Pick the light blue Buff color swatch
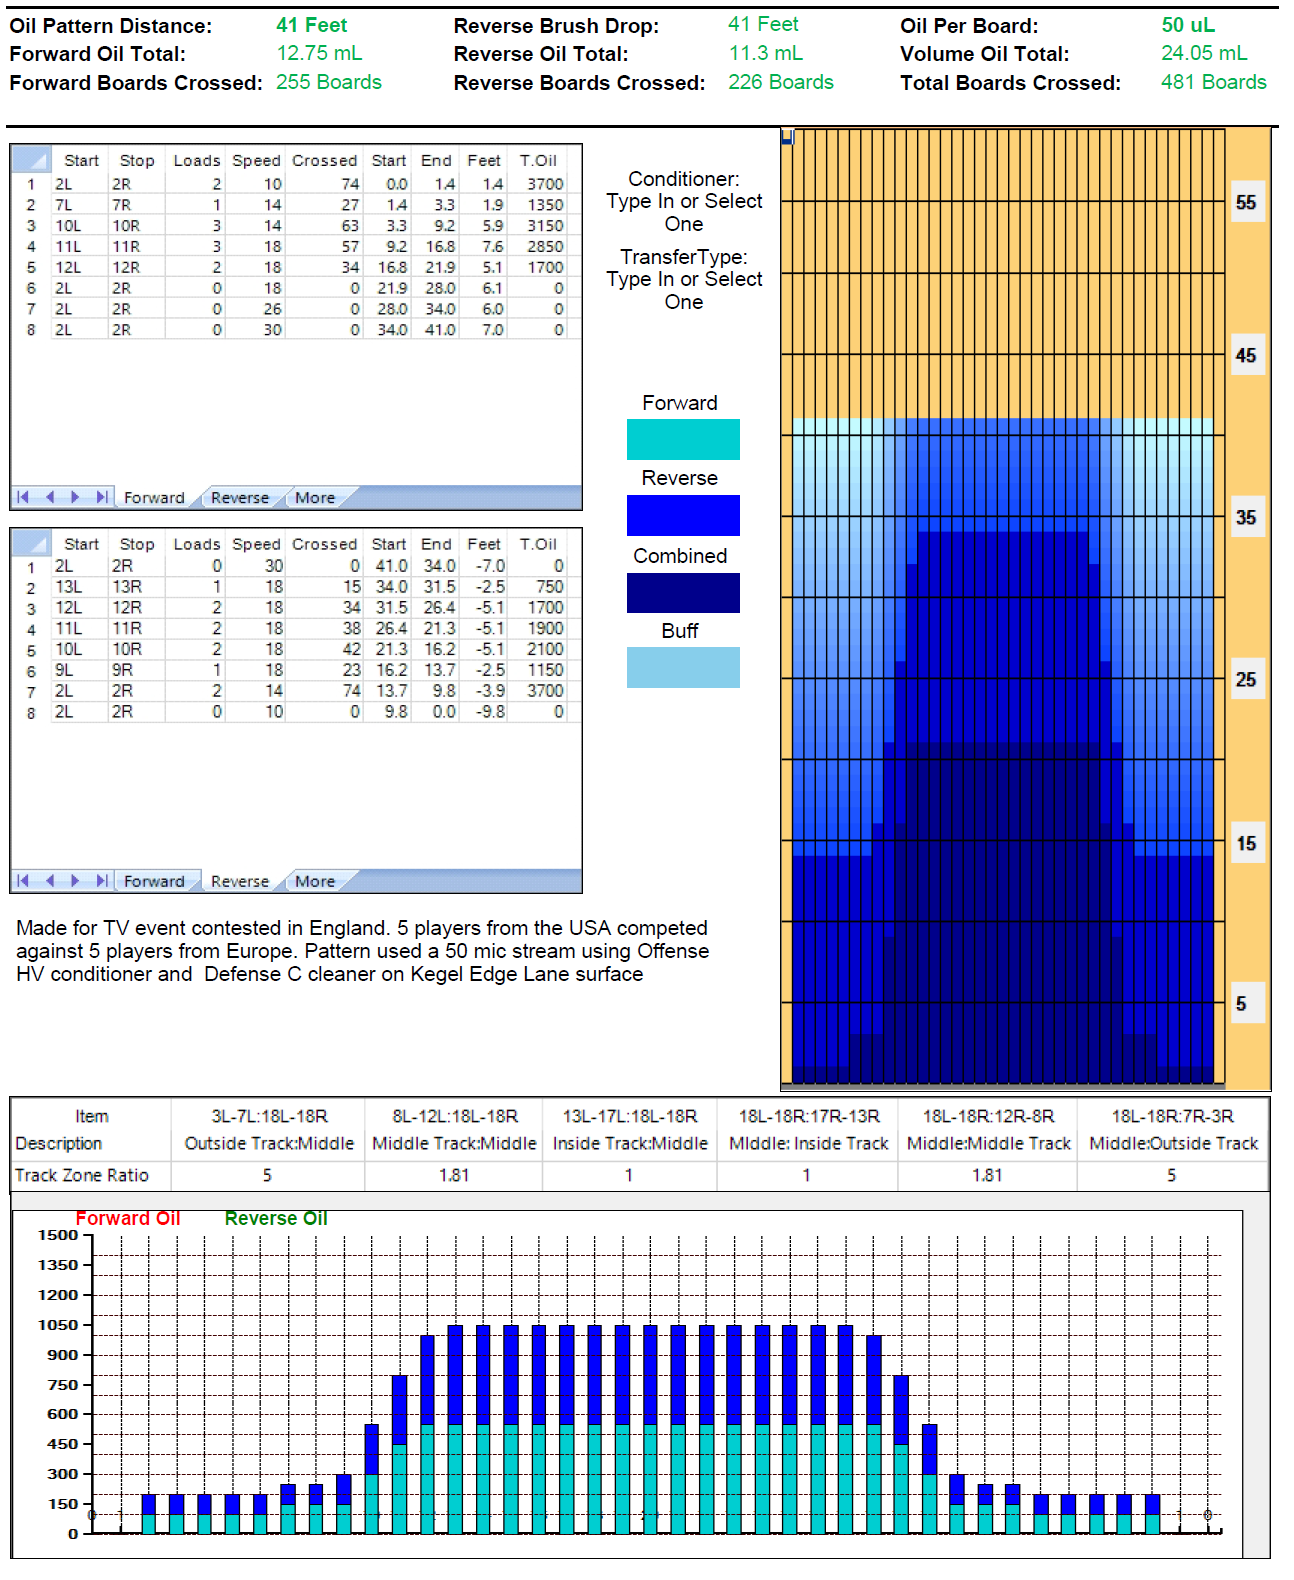1294x1580 pixels. tap(683, 668)
